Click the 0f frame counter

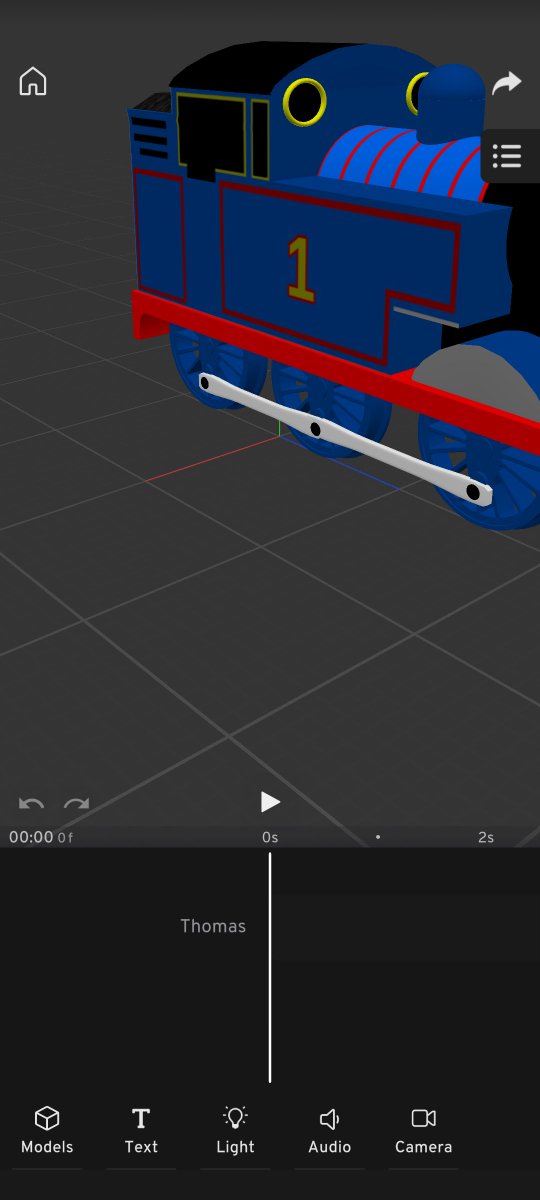point(66,838)
